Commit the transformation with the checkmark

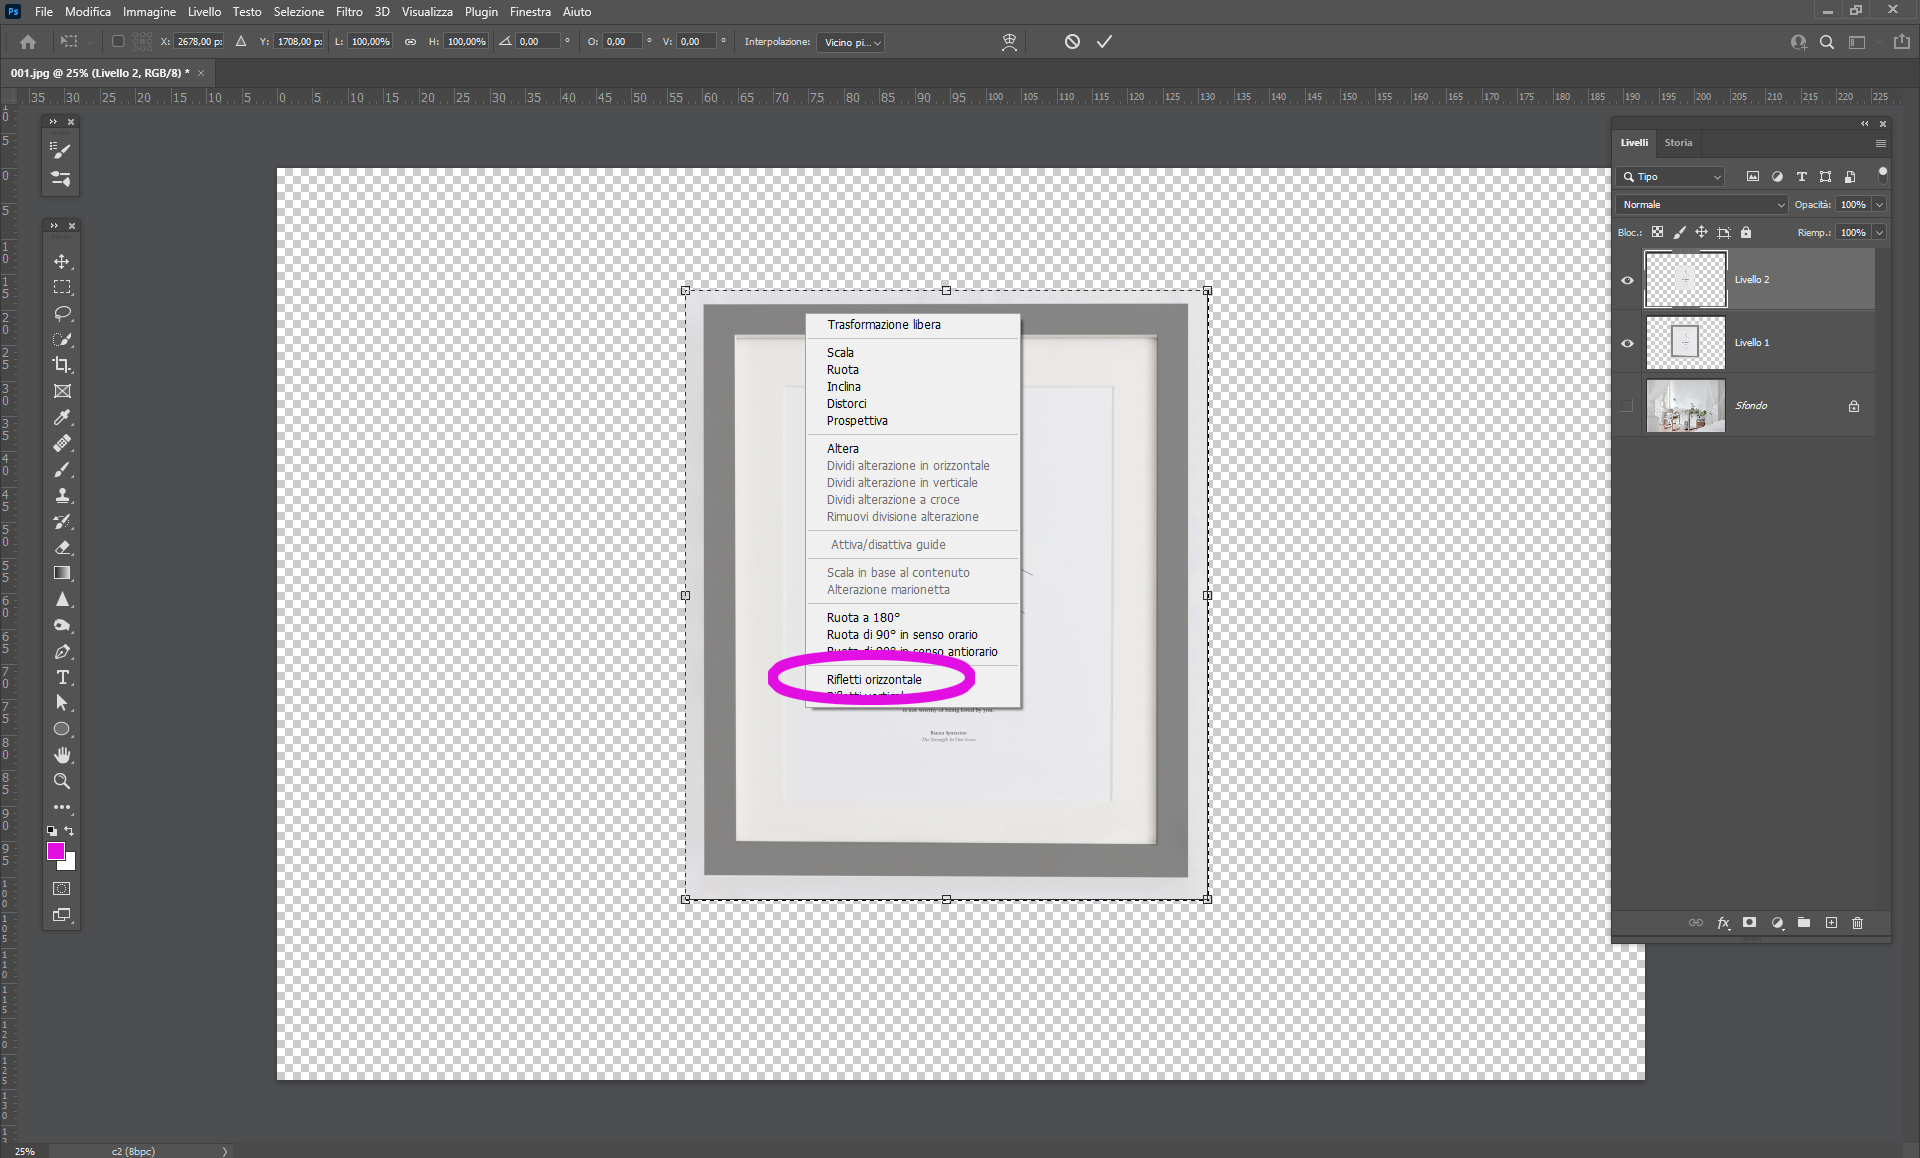point(1104,42)
